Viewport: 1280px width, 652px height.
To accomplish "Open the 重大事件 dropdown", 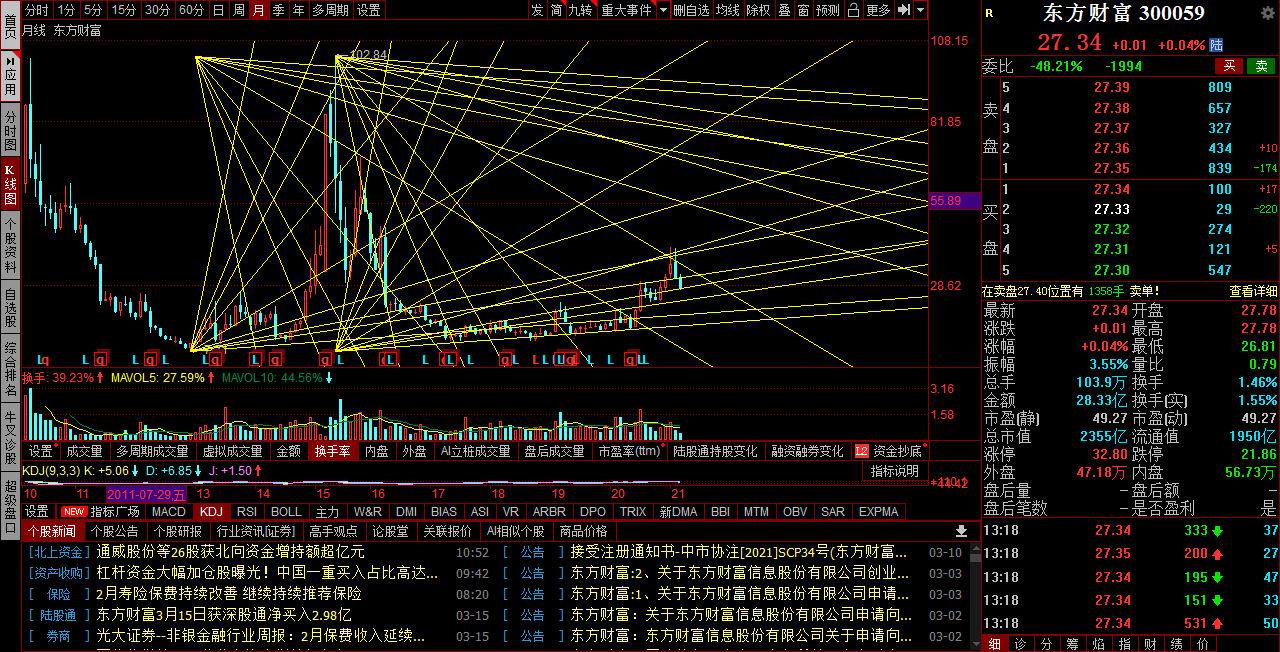I will pos(626,10).
